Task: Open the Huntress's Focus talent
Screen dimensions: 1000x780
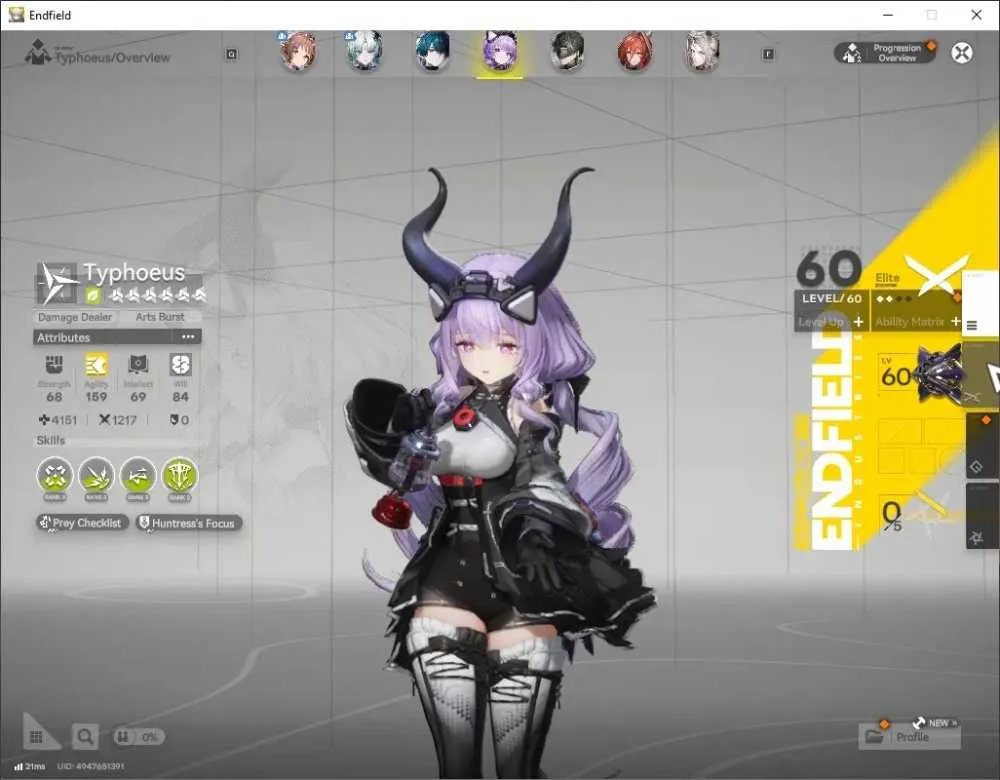Action: pyautogui.click(x=189, y=523)
